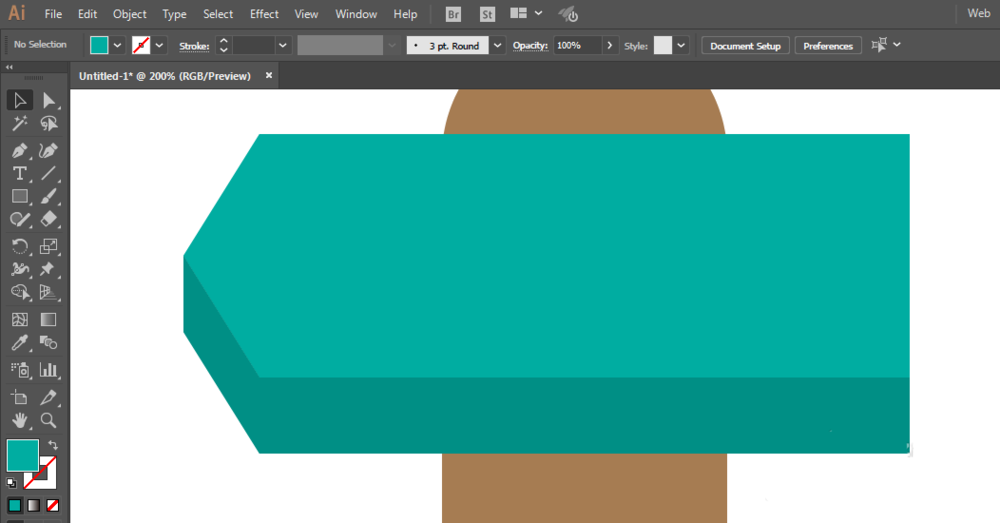The width and height of the screenshot is (1000, 523).
Task: Open the Edit menu
Action: pyautogui.click(x=87, y=14)
